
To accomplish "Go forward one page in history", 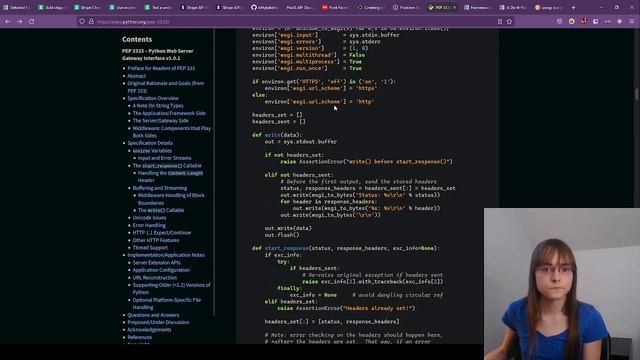I will 20,21.
